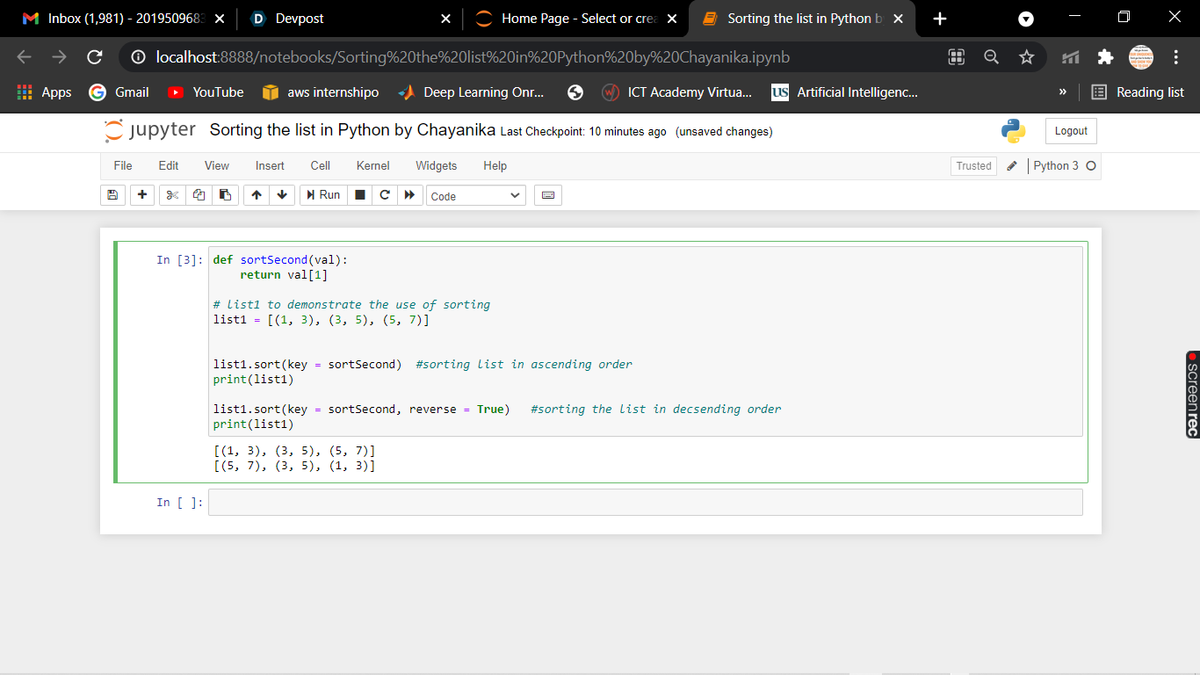Viewport: 1200px width, 675px height.
Task: Run the selected cell
Action: click(323, 196)
